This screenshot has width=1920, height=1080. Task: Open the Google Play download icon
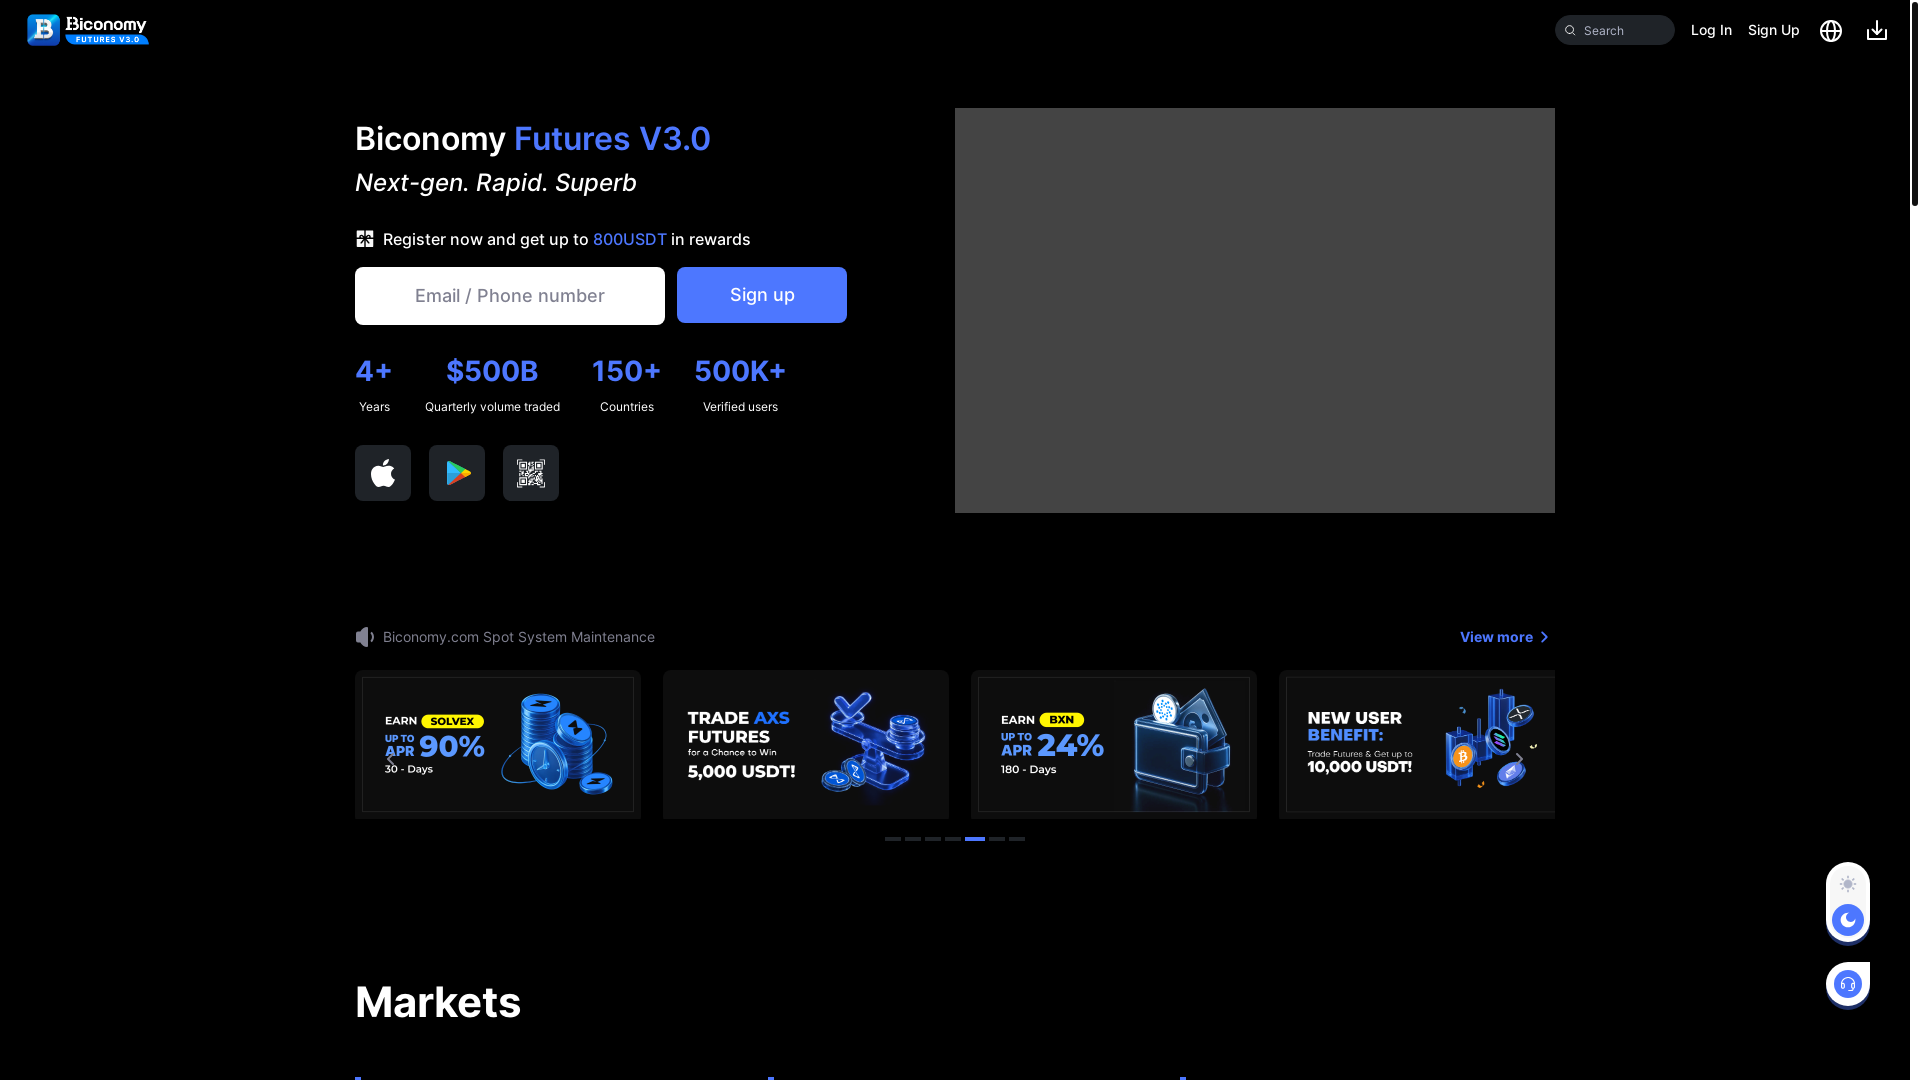(457, 473)
